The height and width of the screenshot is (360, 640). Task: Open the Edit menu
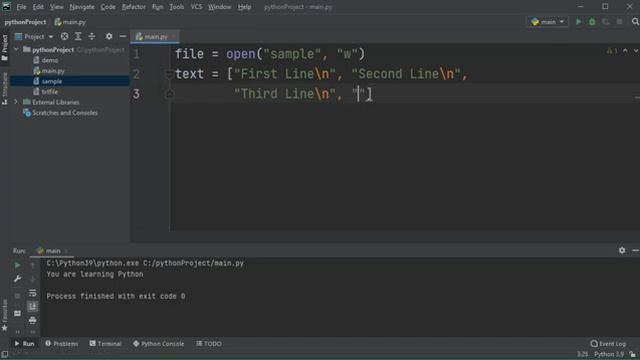click(38, 7)
